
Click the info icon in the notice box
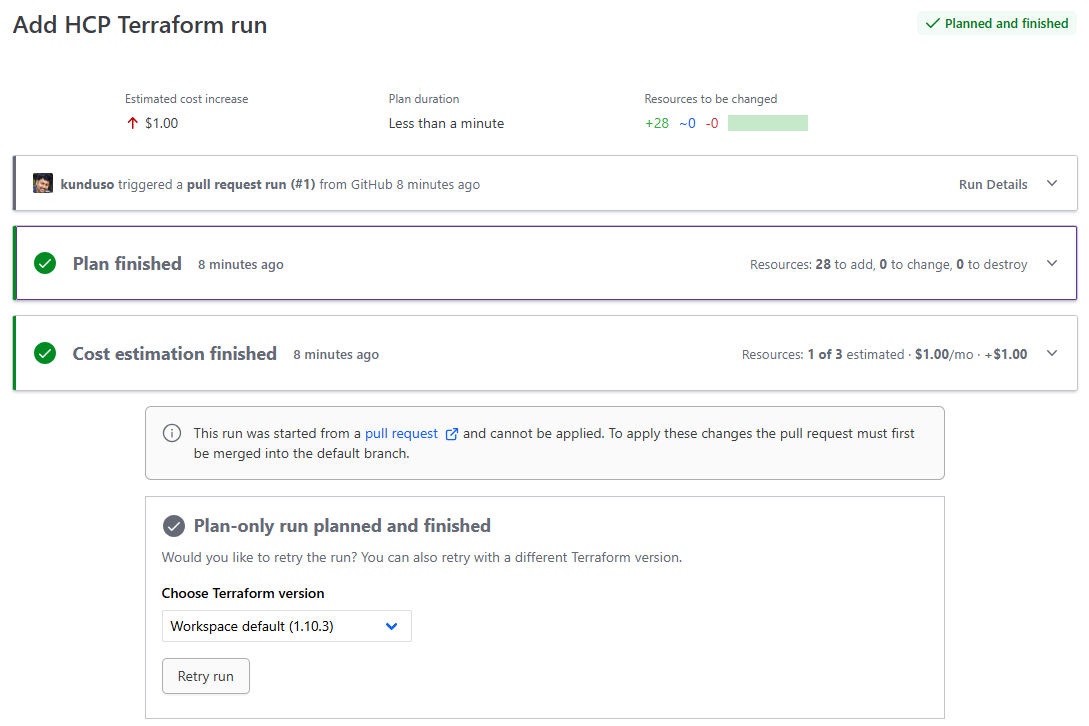click(x=172, y=434)
